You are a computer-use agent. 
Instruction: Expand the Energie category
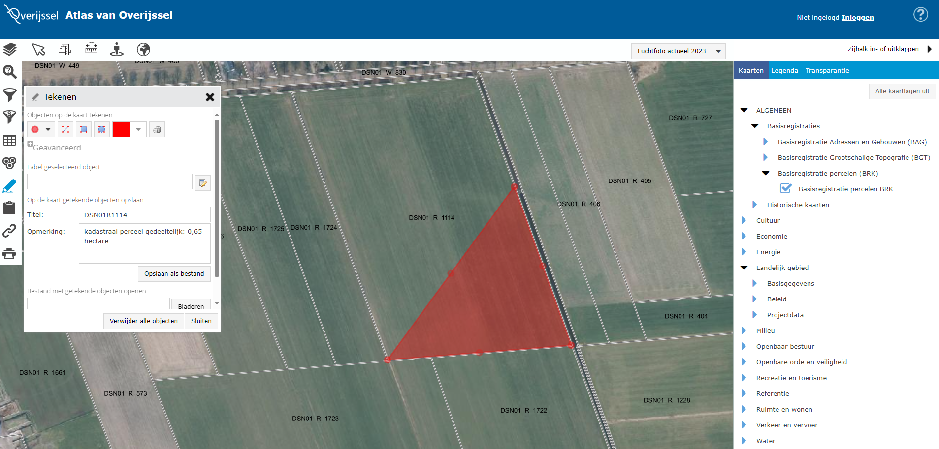tap(744, 252)
